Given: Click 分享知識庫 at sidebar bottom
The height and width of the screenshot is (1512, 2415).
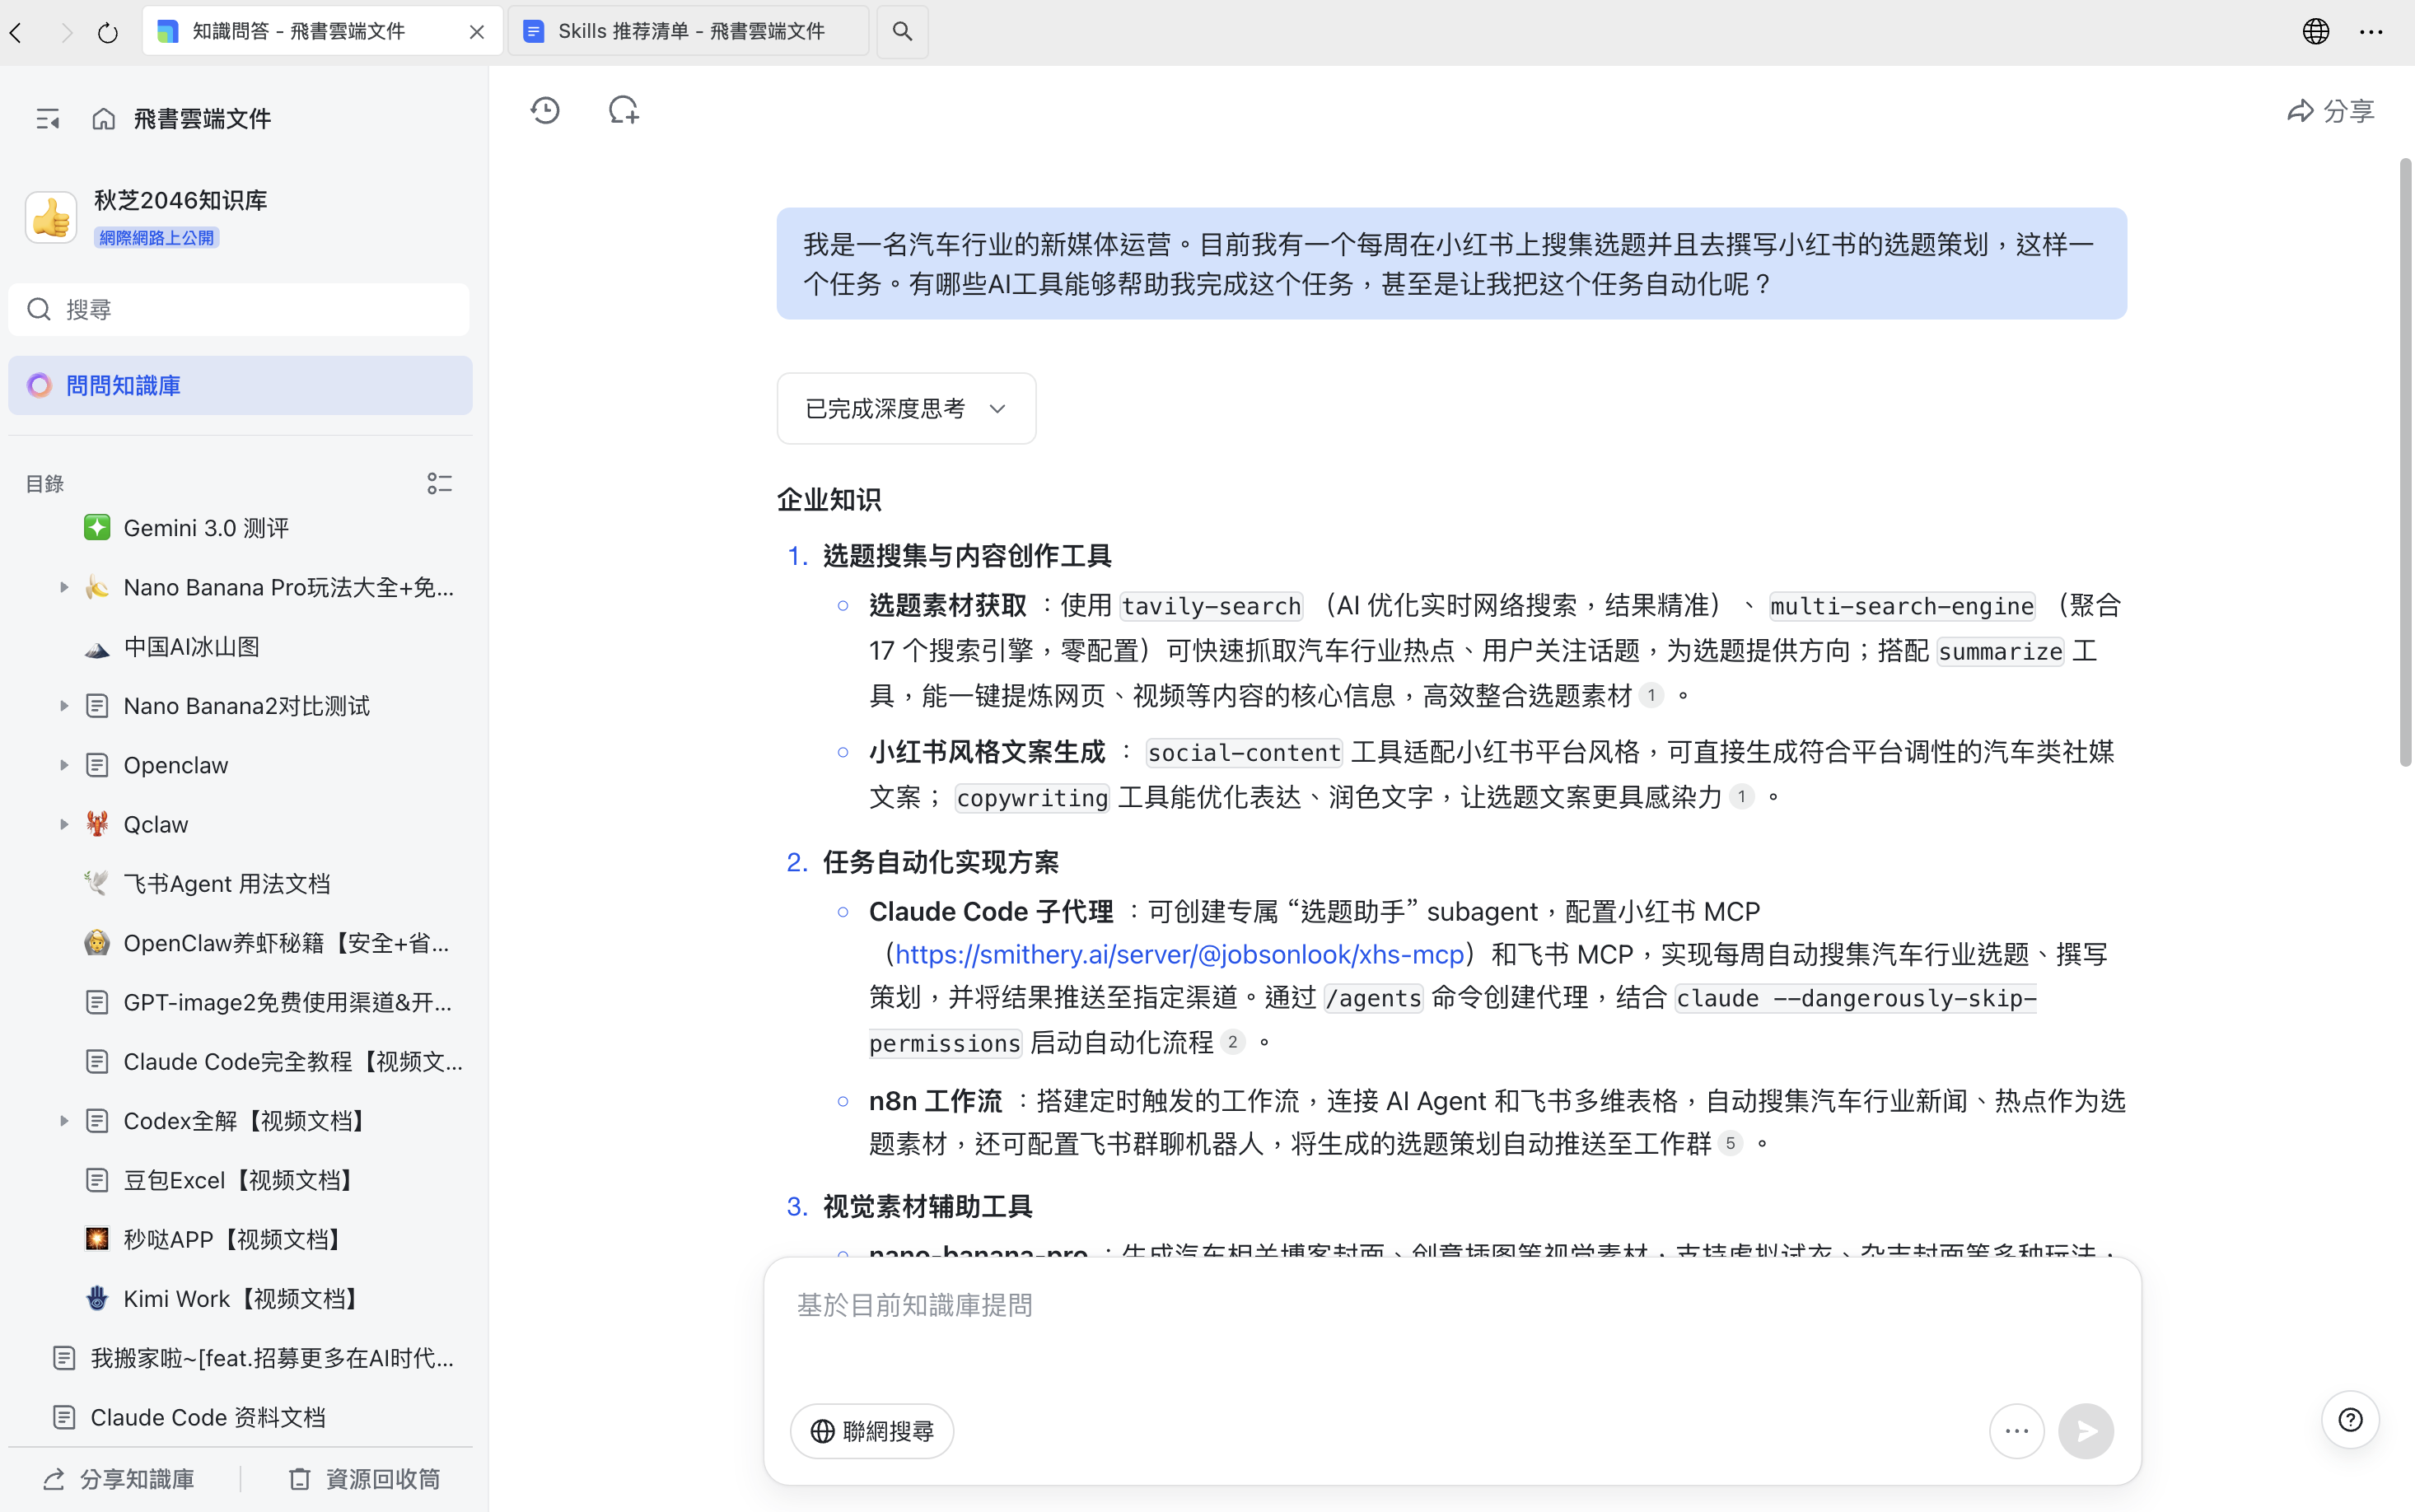Looking at the screenshot, I should coord(119,1479).
